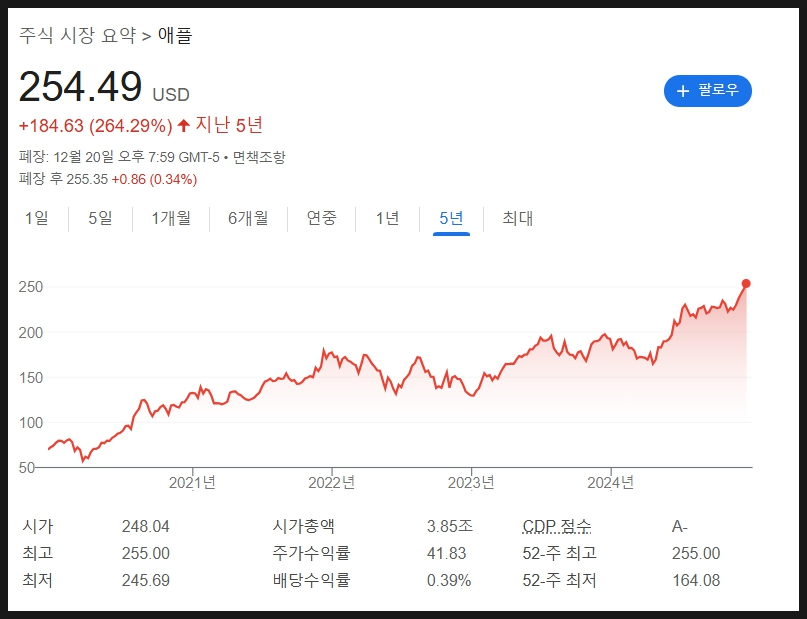This screenshot has height=619, width=807.
Task: Click the 팔로우 follow button
Action: point(708,91)
